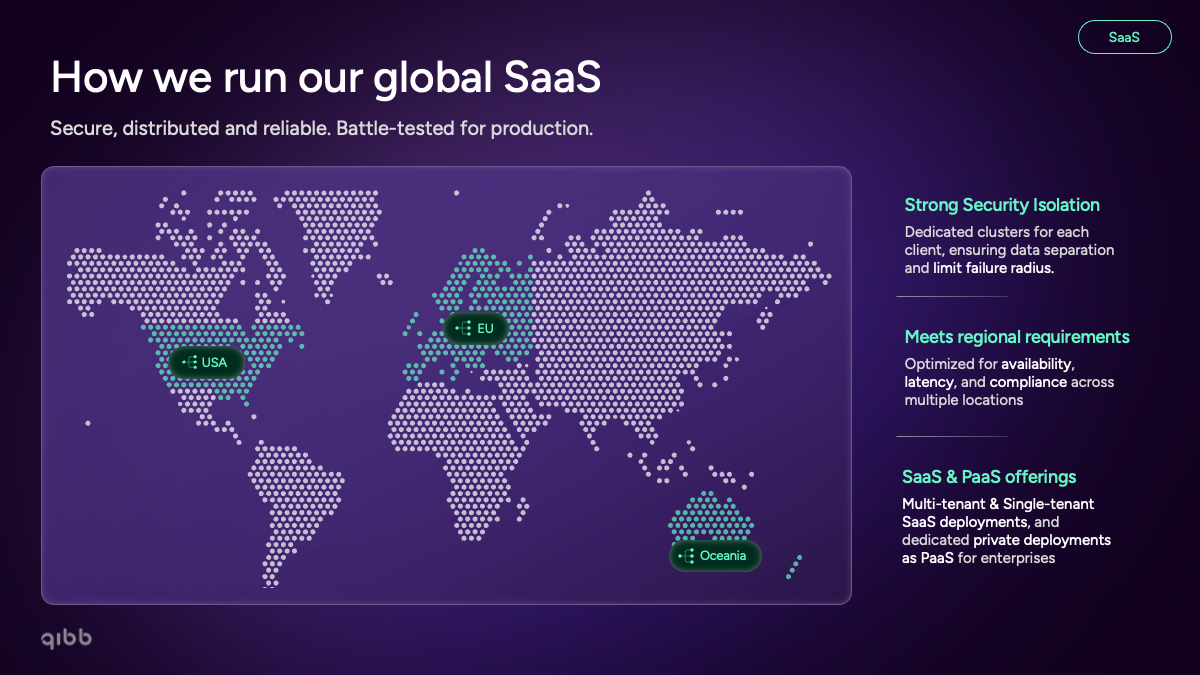Click the cluster icon in Oceania badge
This screenshot has width=1200, height=675.
coord(687,556)
